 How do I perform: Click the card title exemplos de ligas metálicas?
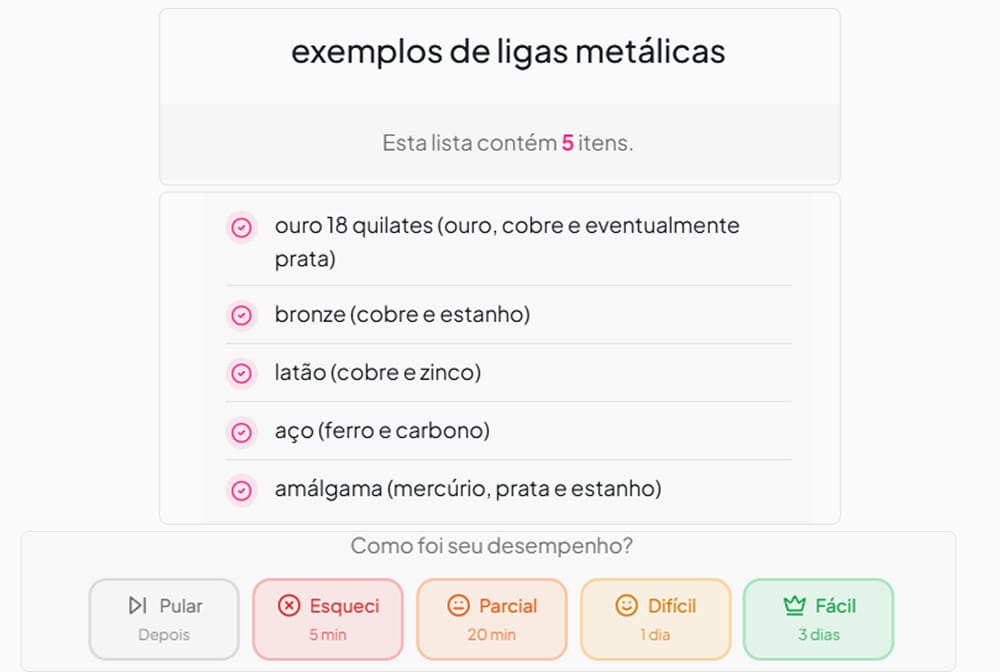click(x=508, y=52)
